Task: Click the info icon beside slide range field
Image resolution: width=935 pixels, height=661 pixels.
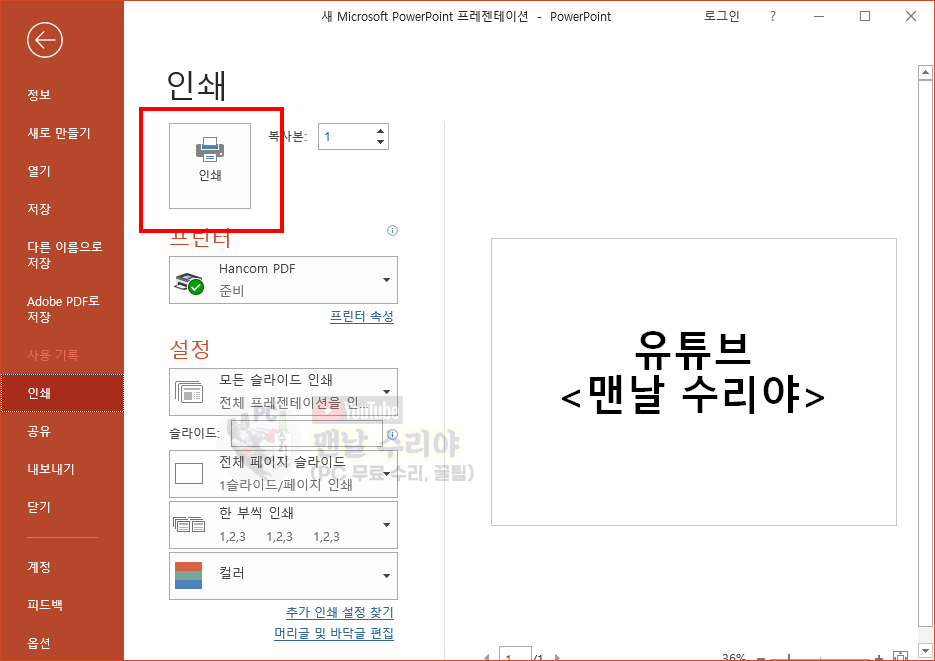Action: [392, 435]
